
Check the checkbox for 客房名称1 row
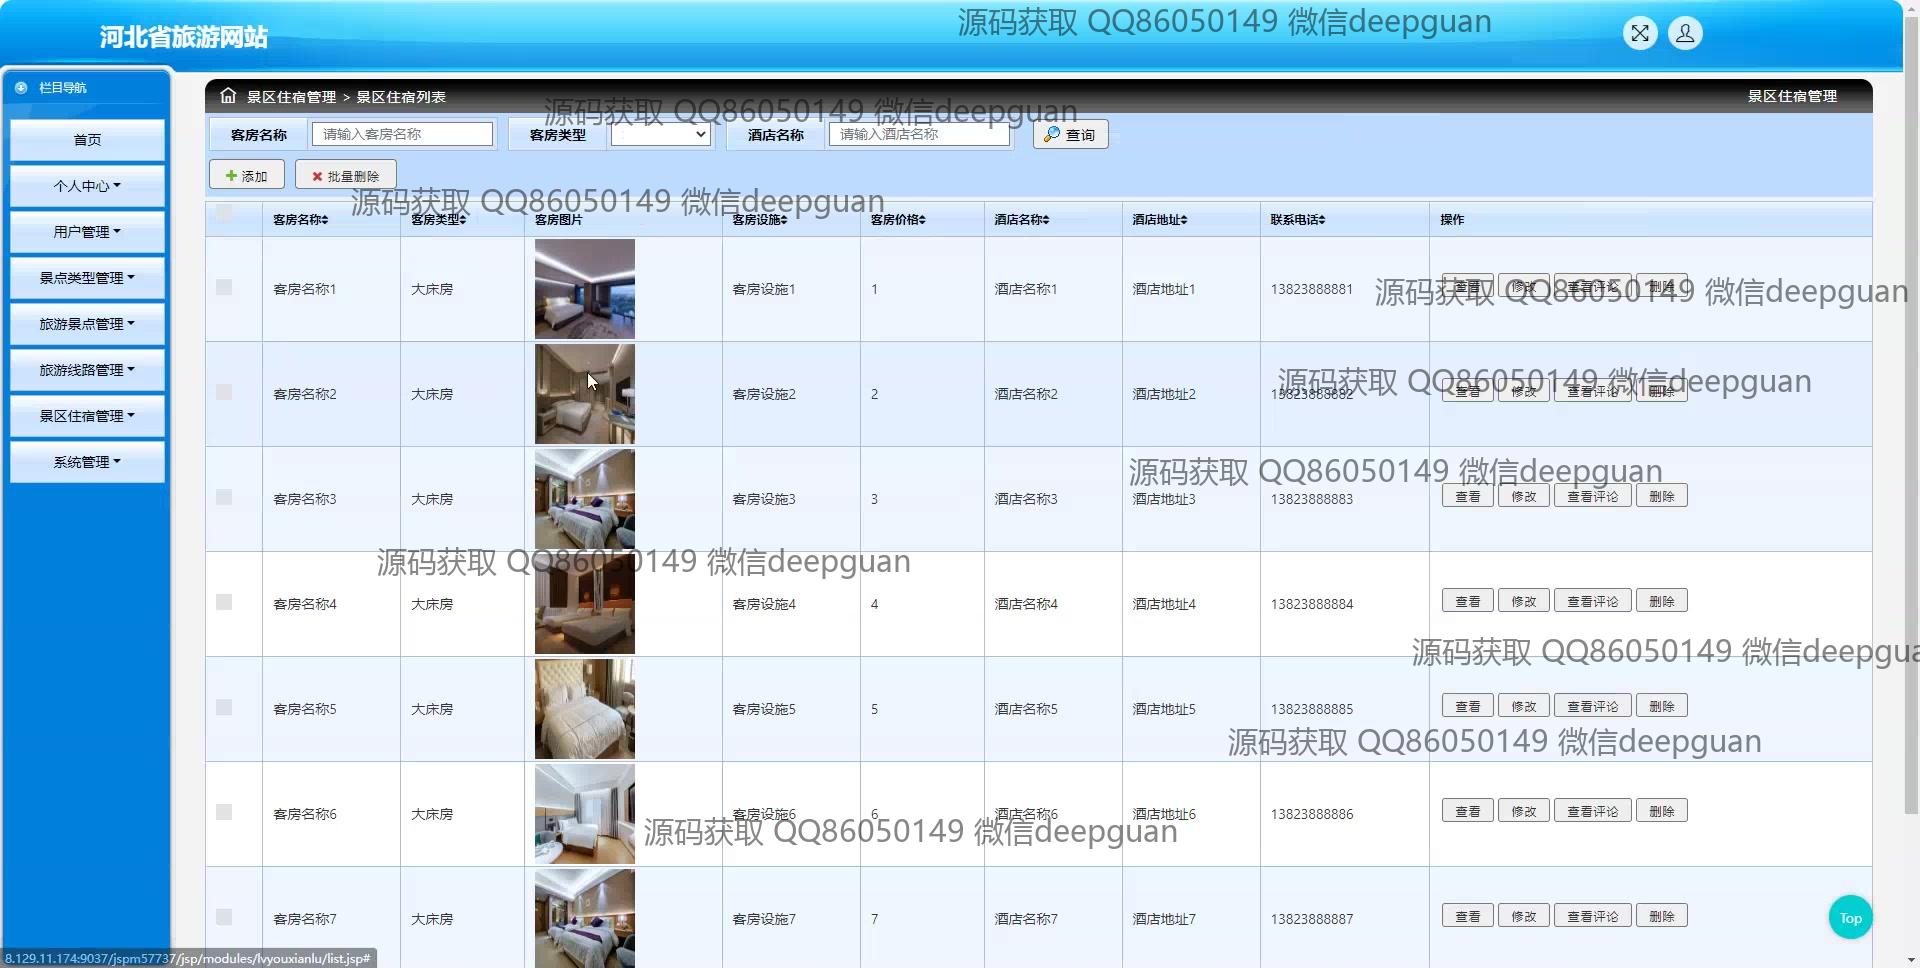[224, 288]
